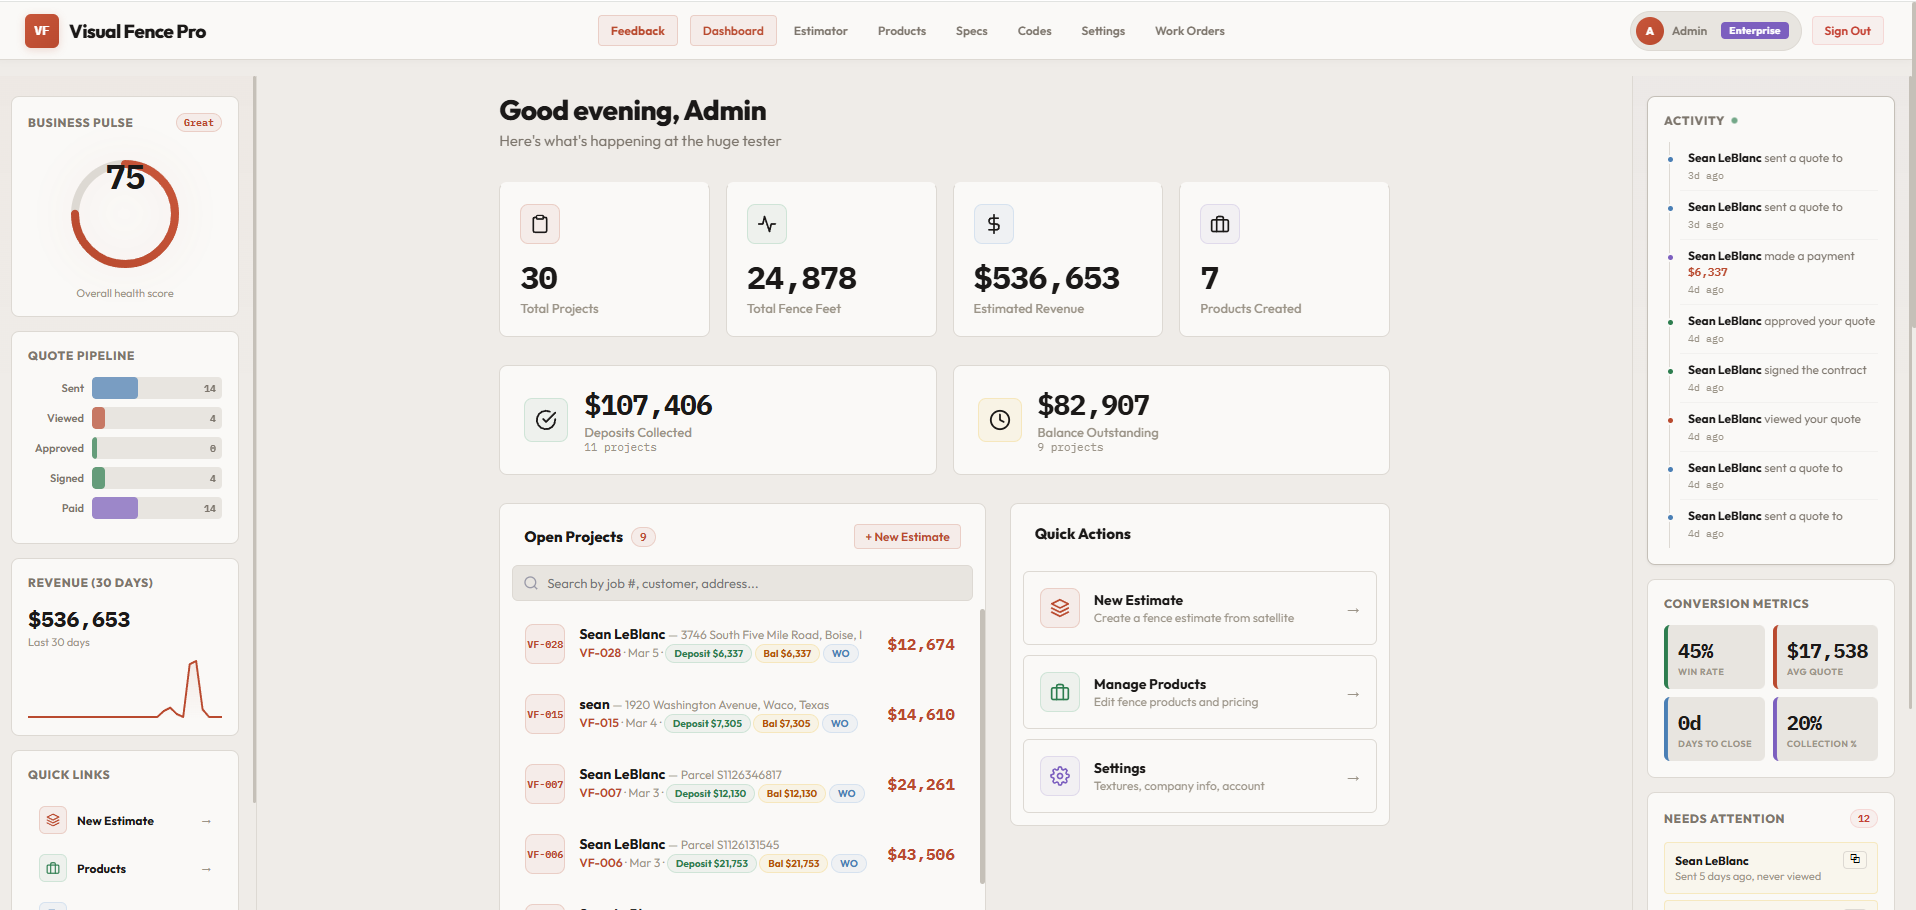This screenshot has width=1916, height=910.
Task: Toggle the WO badge on project VF-028
Action: [840, 653]
